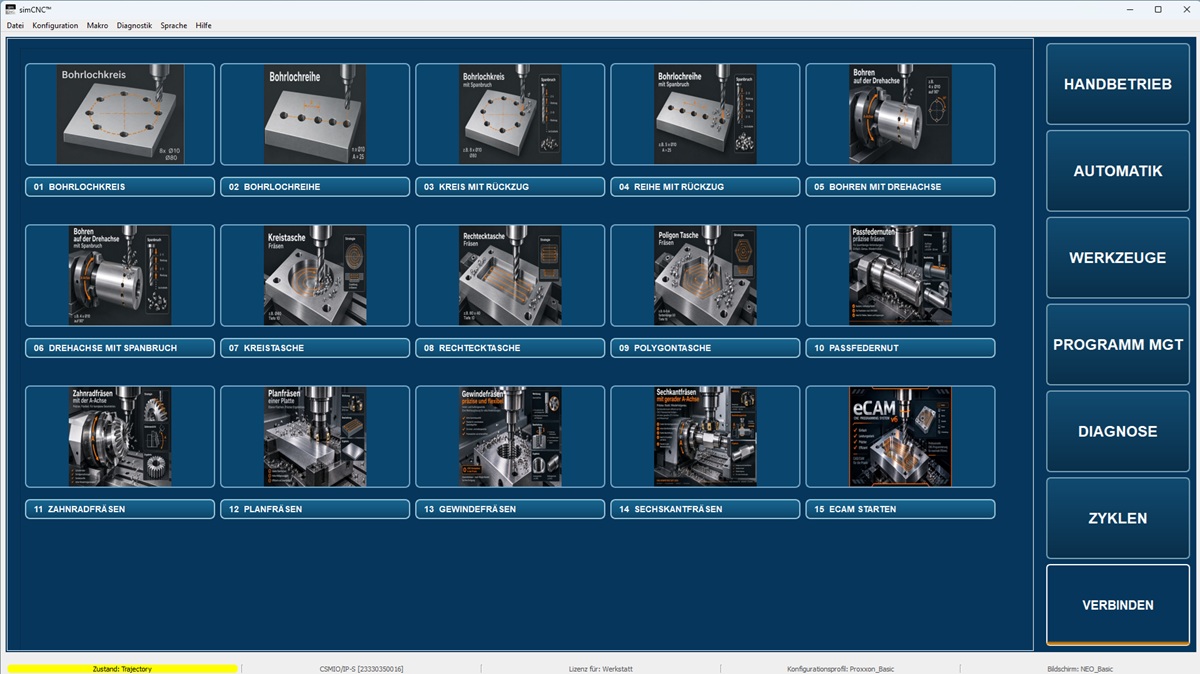Click Konfigurationsprofil: Proxxon_Basic status text
The width and height of the screenshot is (1200, 674).
(x=840, y=668)
